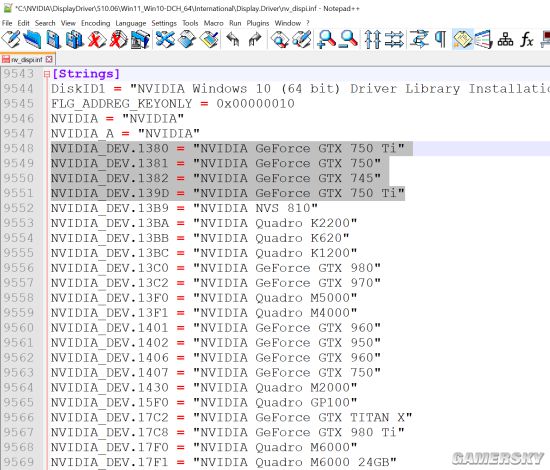Click the user defined language colored-lines icon

tap(484, 39)
